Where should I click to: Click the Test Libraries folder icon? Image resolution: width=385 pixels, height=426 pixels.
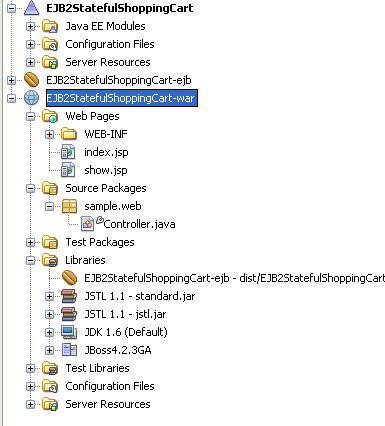(50, 368)
